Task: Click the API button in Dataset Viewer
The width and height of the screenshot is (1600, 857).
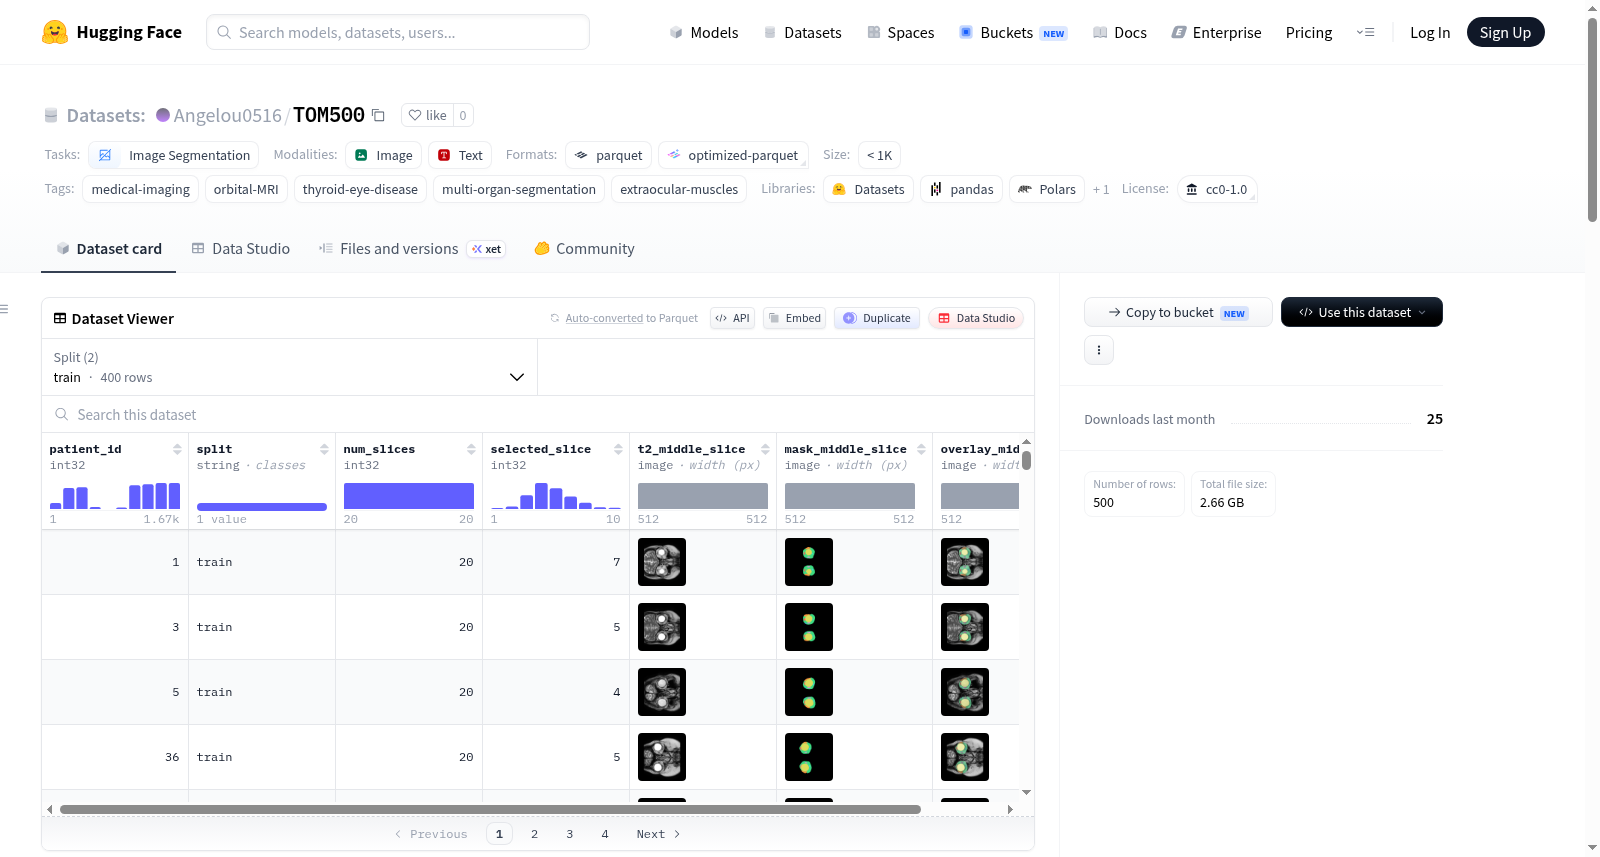Action: coord(733,318)
